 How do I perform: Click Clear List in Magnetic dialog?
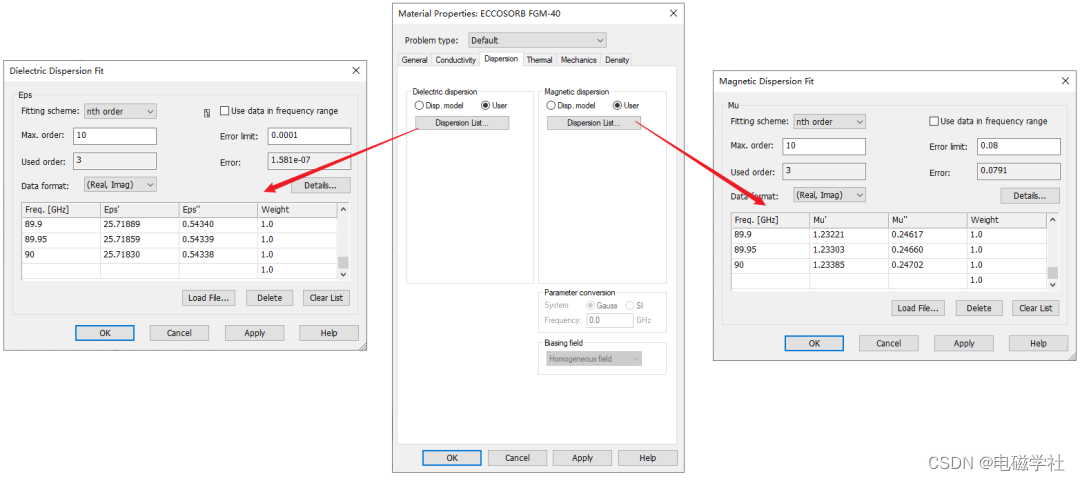click(x=1036, y=308)
